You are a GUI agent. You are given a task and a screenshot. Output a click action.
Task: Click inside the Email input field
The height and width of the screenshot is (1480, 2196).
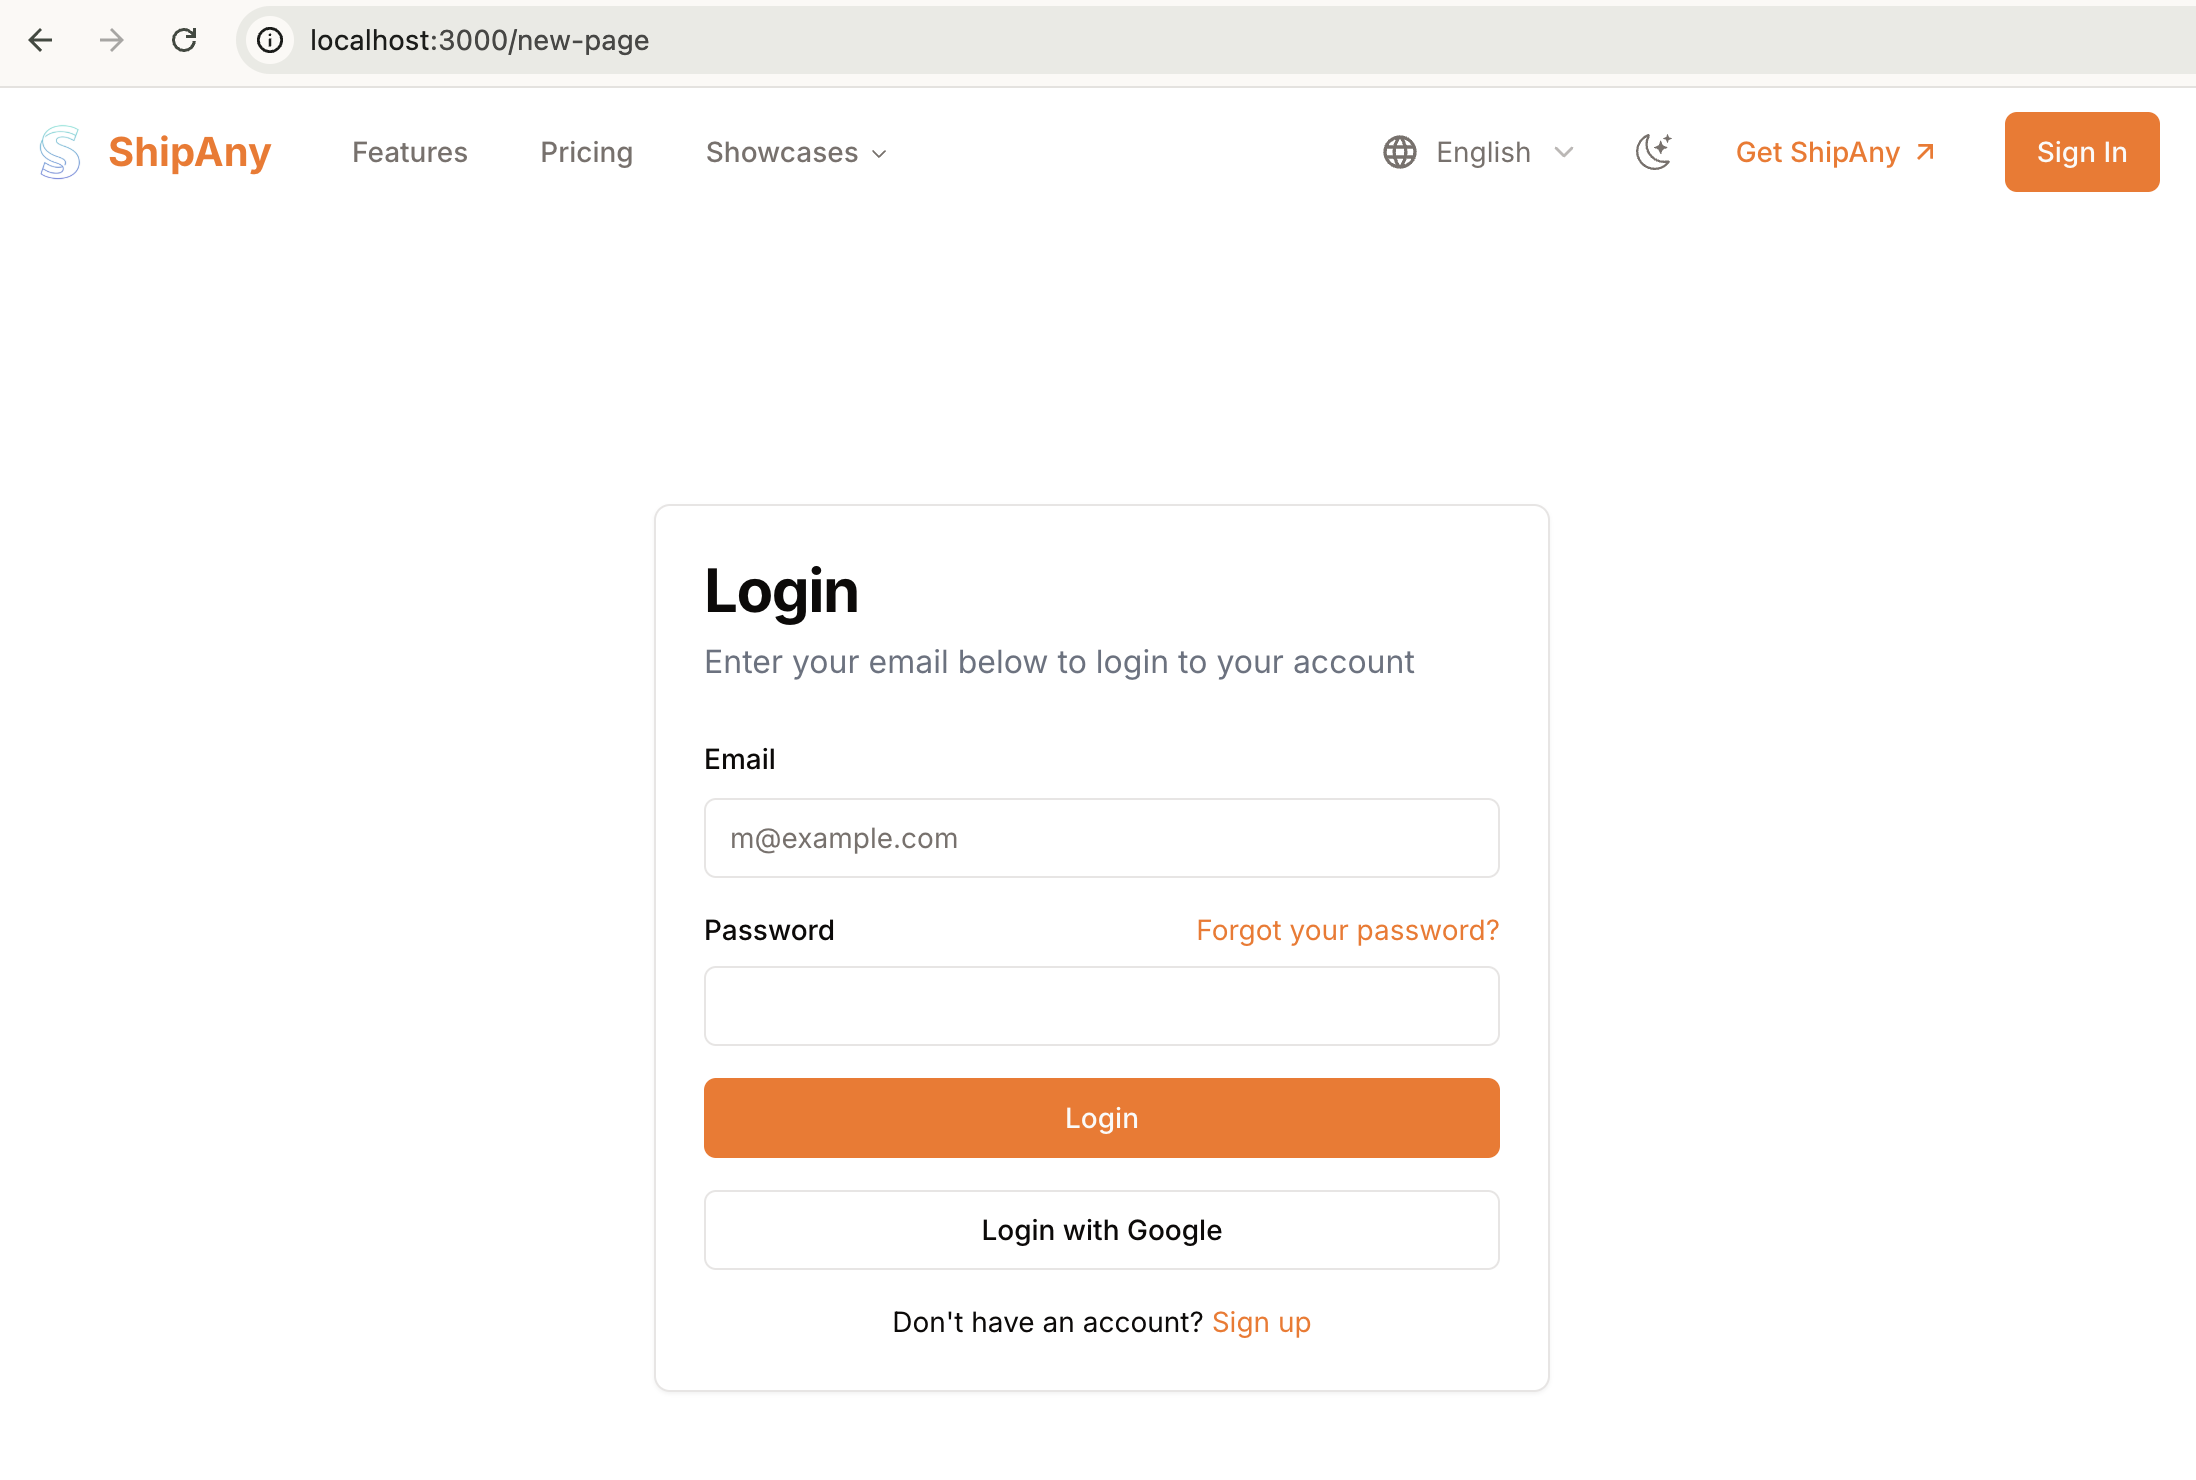click(x=1101, y=838)
